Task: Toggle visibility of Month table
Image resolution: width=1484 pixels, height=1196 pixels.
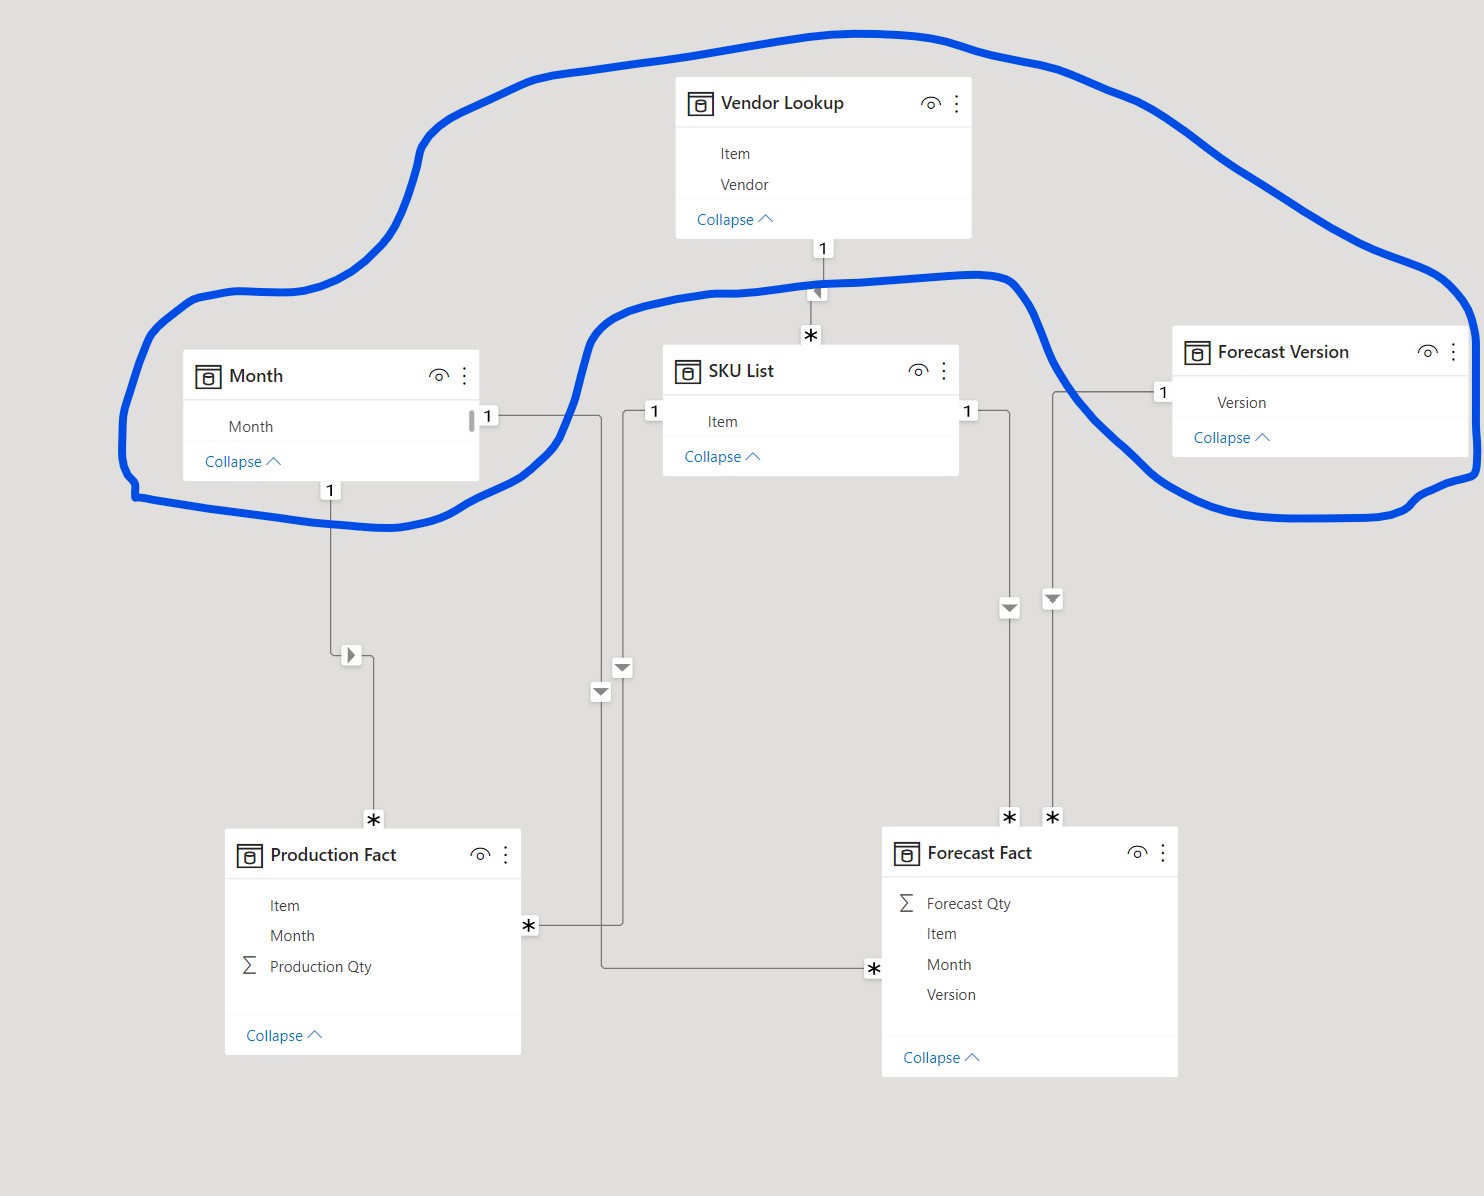Action: click(438, 376)
